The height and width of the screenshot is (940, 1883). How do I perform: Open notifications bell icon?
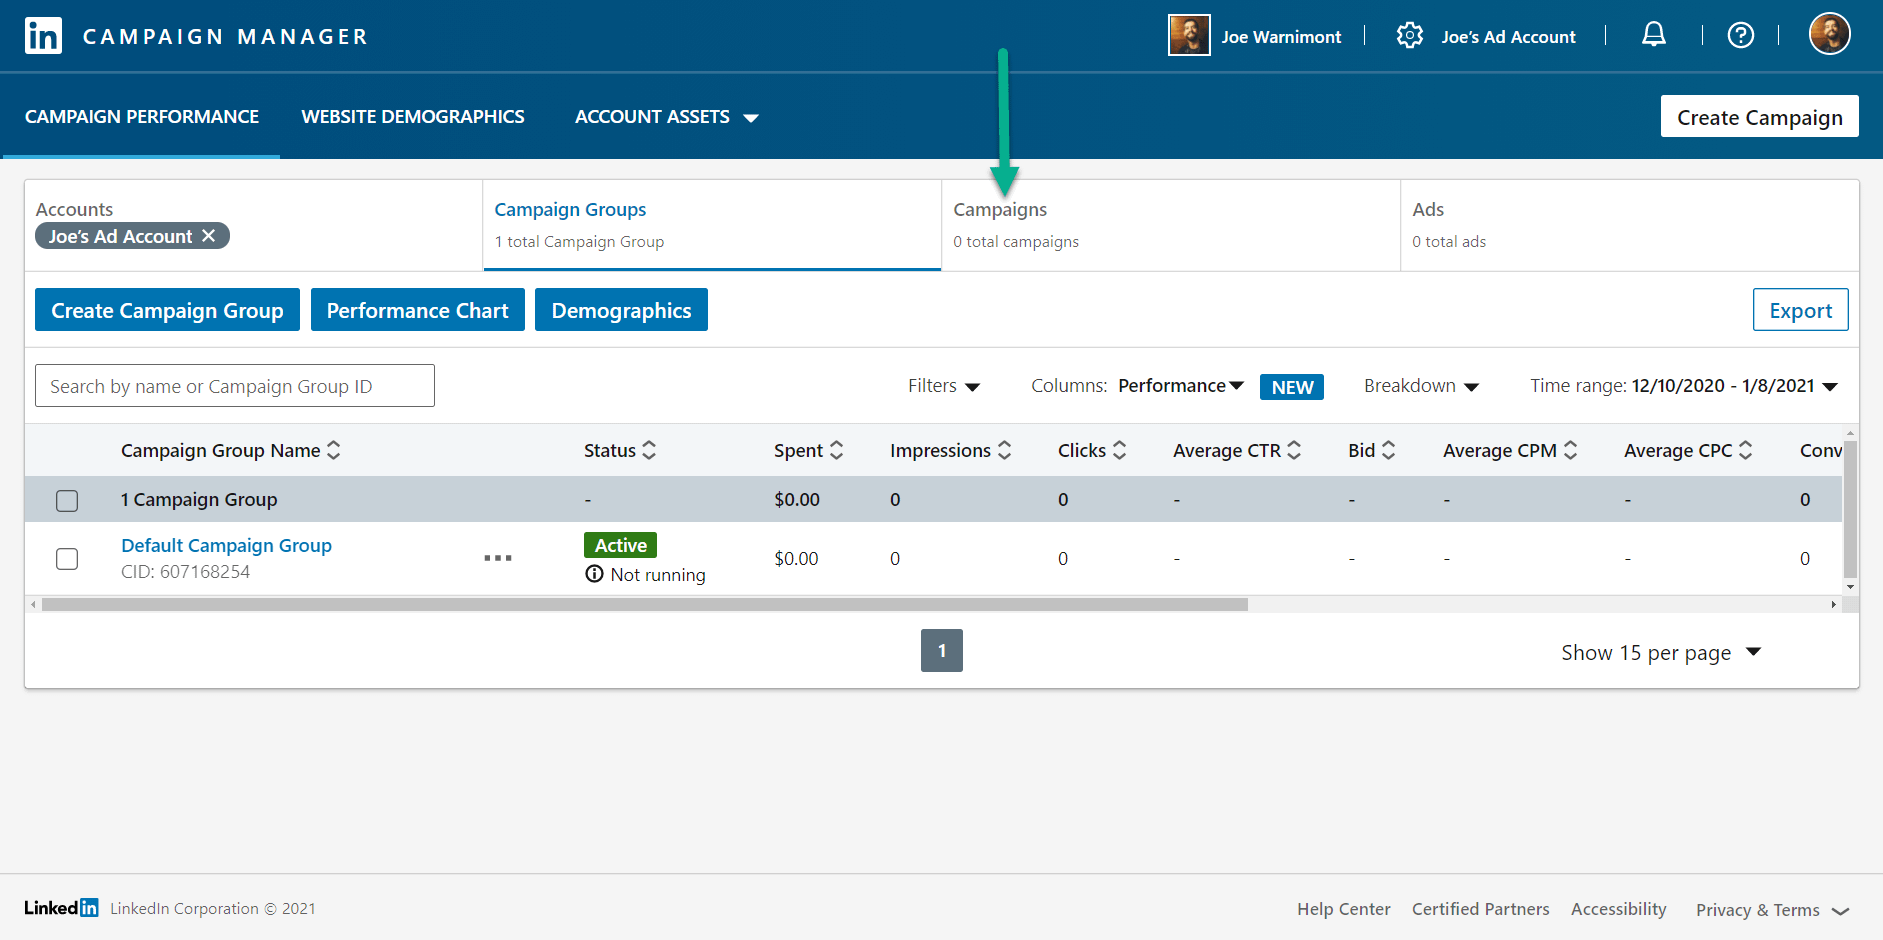coord(1654,35)
